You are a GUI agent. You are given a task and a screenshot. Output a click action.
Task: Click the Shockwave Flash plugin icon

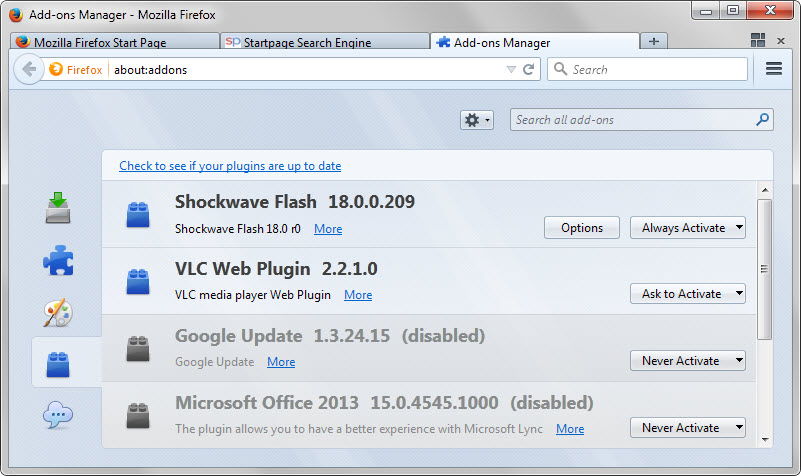click(138, 214)
